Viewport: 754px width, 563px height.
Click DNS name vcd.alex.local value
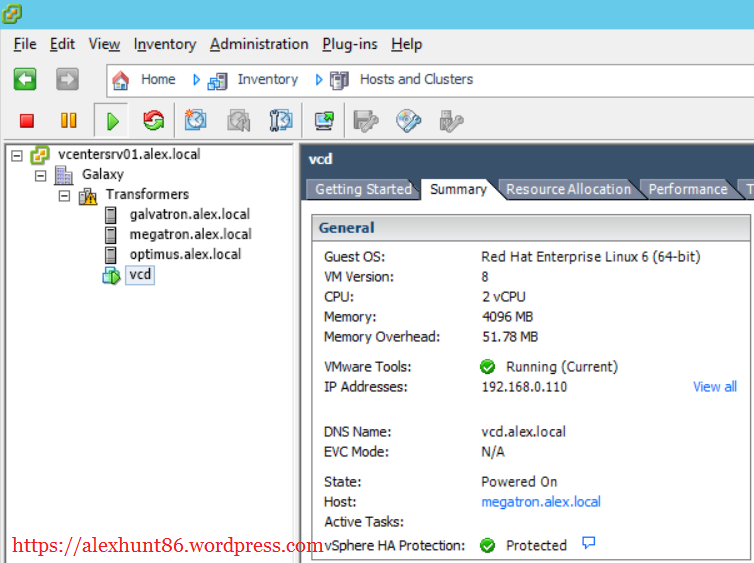(523, 432)
